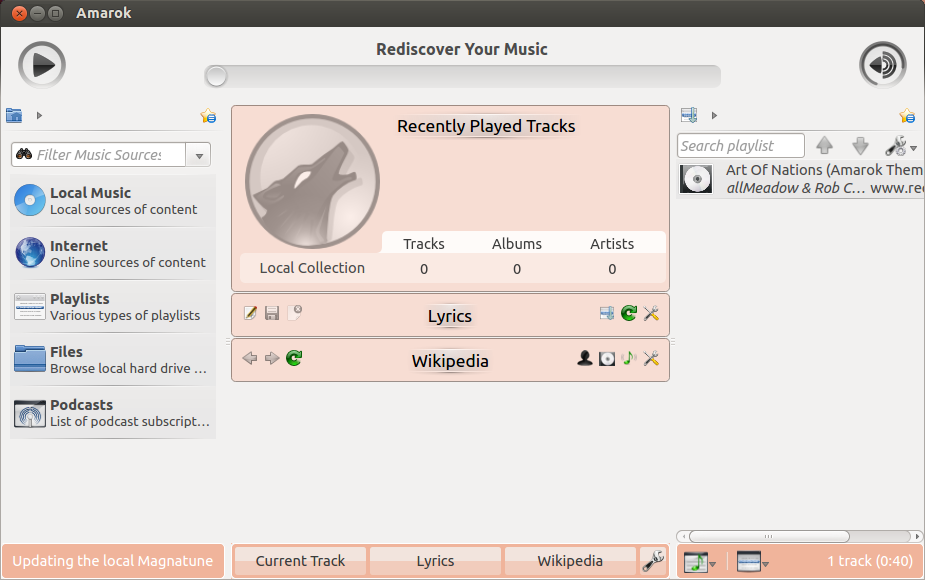The height and width of the screenshot is (580, 925).
Task: Open the Playlists category
Action: coord(113,307)
